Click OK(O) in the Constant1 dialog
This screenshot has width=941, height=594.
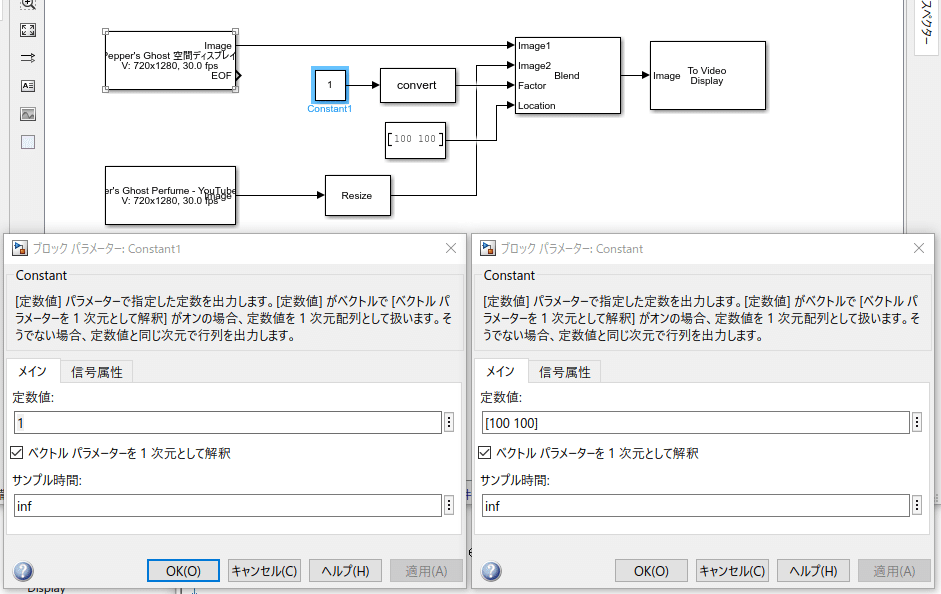click(x=183, y=571)
